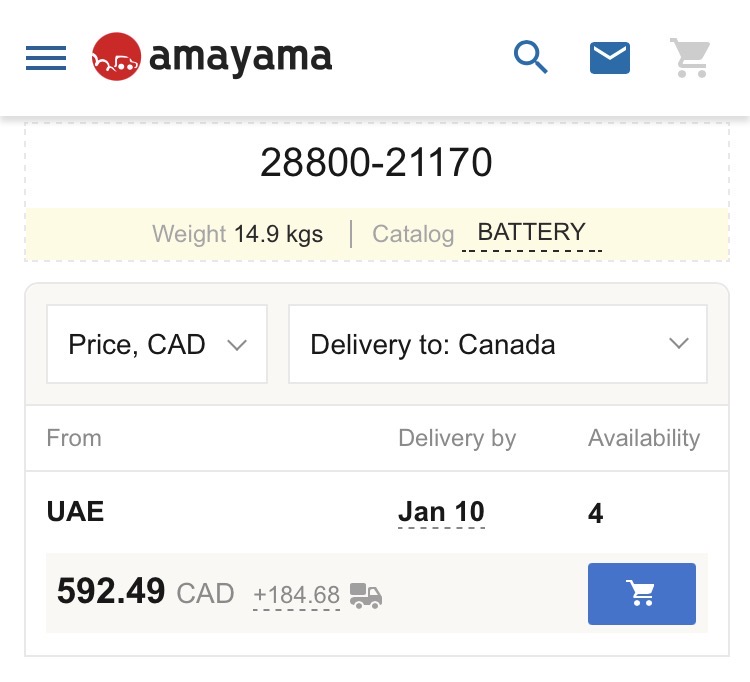Click the UAE origin row label

[x=76, y=512]
